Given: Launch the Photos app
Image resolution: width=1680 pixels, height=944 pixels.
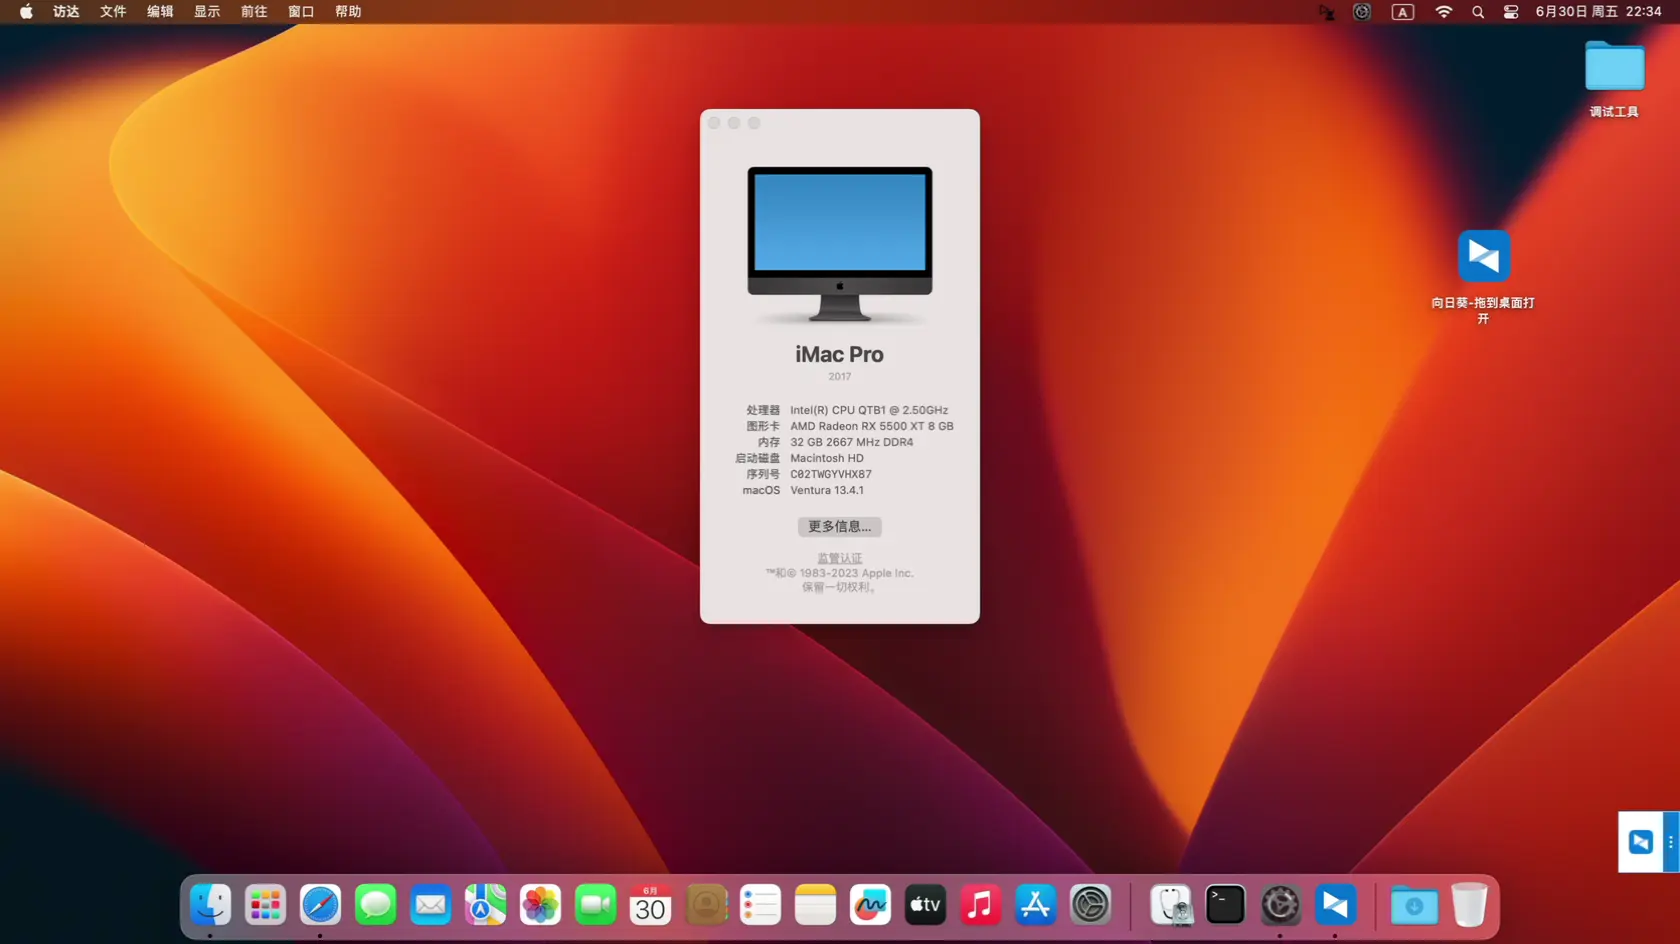Looking at the screenshot, I should [x=540, y=904].
